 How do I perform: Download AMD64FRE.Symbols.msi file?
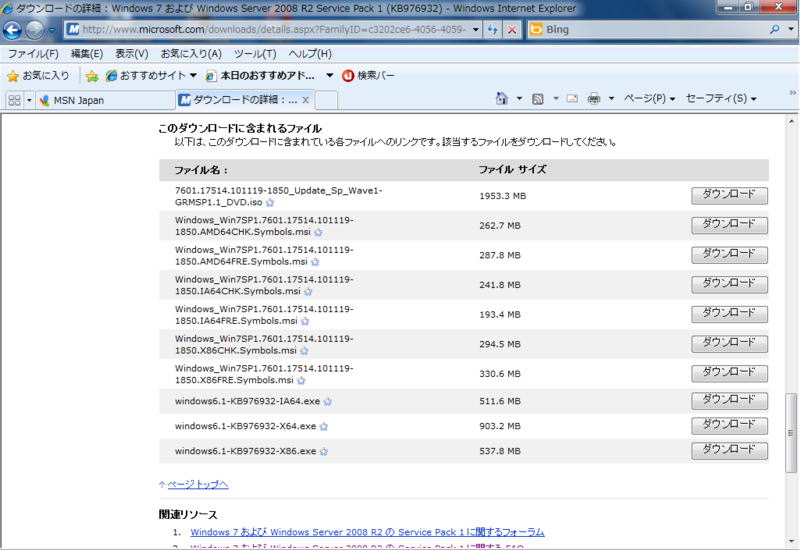click(729, 254)
